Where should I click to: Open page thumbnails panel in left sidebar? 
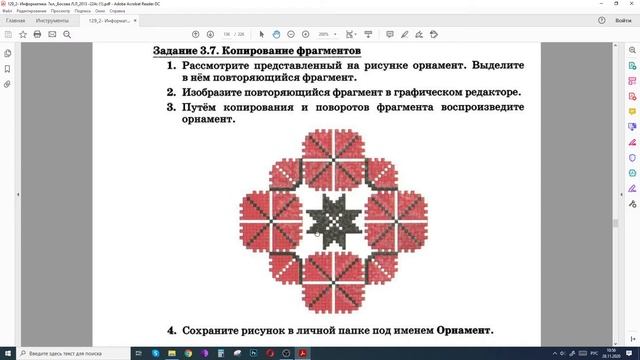(7, 53)
